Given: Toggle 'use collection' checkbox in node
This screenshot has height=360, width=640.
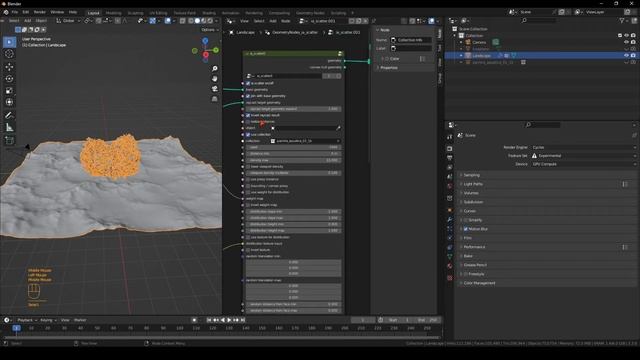Looking at the screenshot, I should (x=248, y=135).
